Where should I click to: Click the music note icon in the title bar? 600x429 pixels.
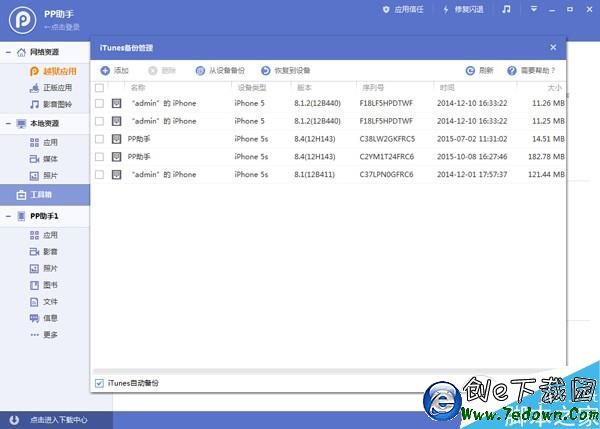pyautogui.click(x=506, y=9)
